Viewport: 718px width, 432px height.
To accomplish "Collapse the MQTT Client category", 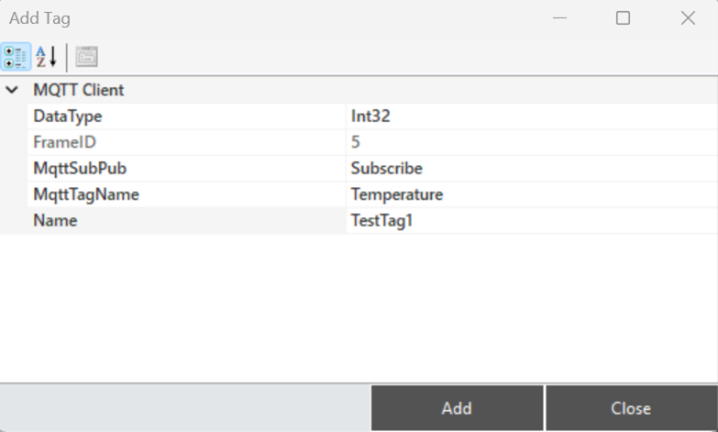I will (12, 90).
